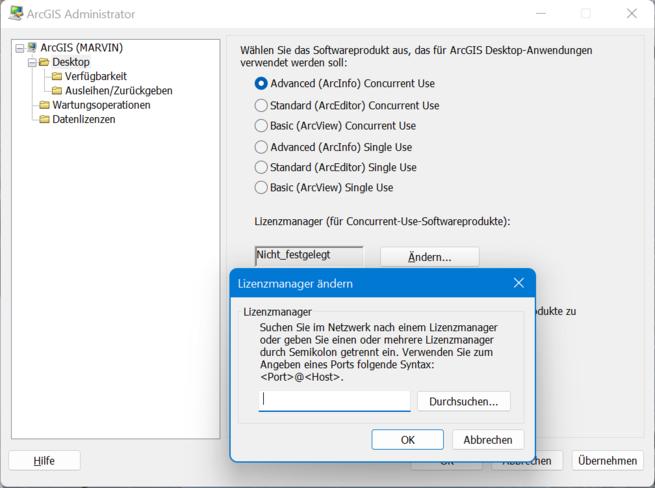Click the folder icon beside Ausleihen/Zurückgeben

(x=57, y=91)
